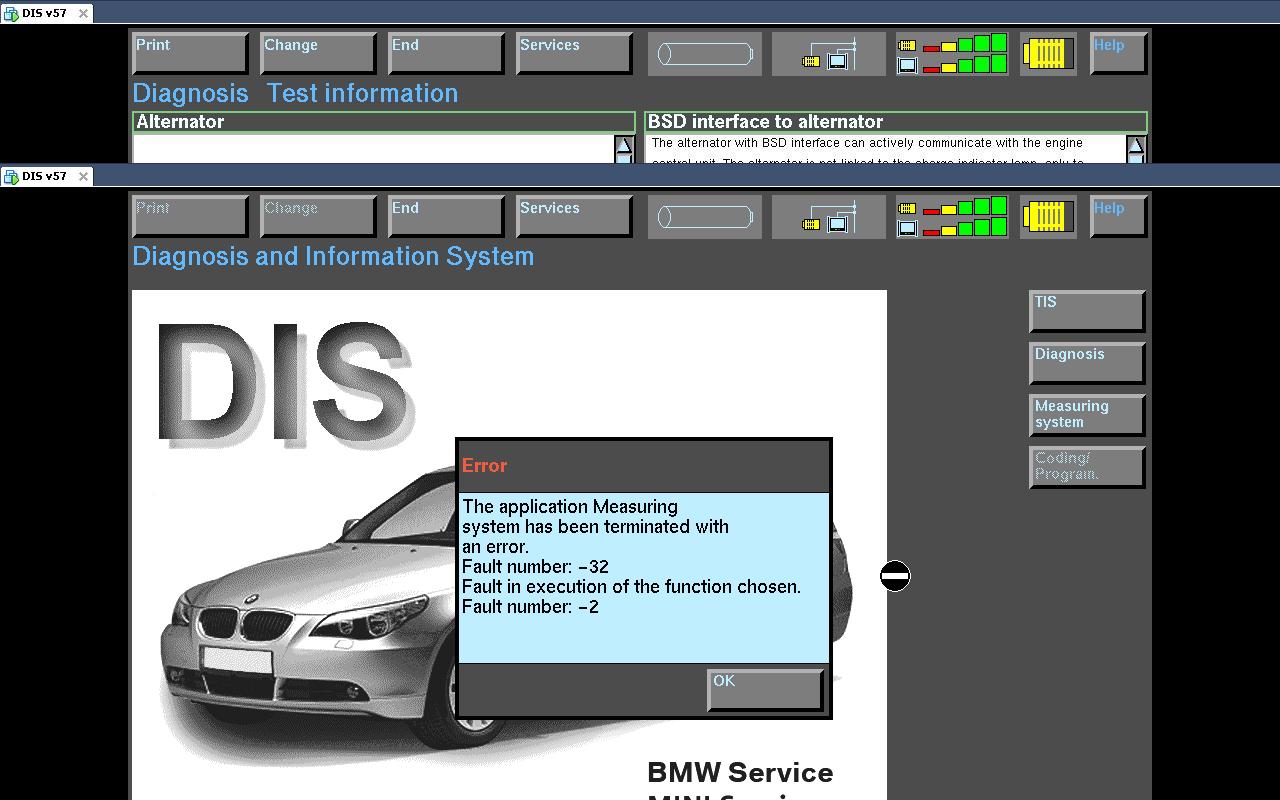Click BSD interface to alternator heading
The width and height of the screenshot is (1280, 800).
896,122
